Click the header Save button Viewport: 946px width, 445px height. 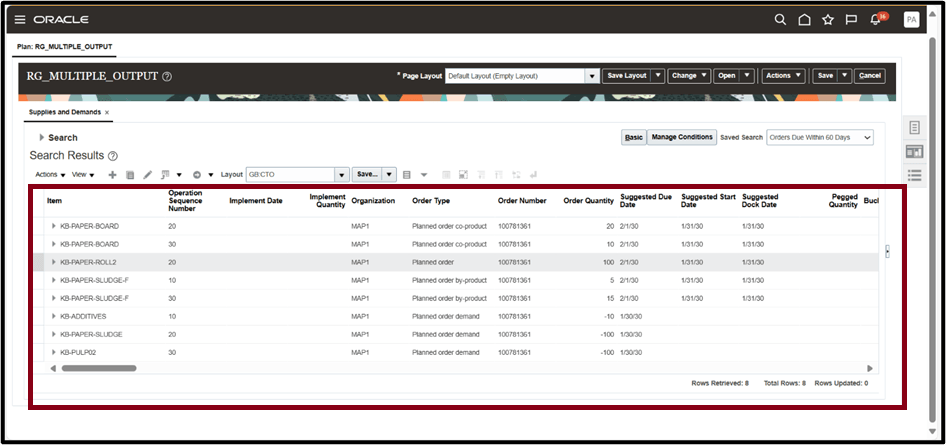point(825,76)
